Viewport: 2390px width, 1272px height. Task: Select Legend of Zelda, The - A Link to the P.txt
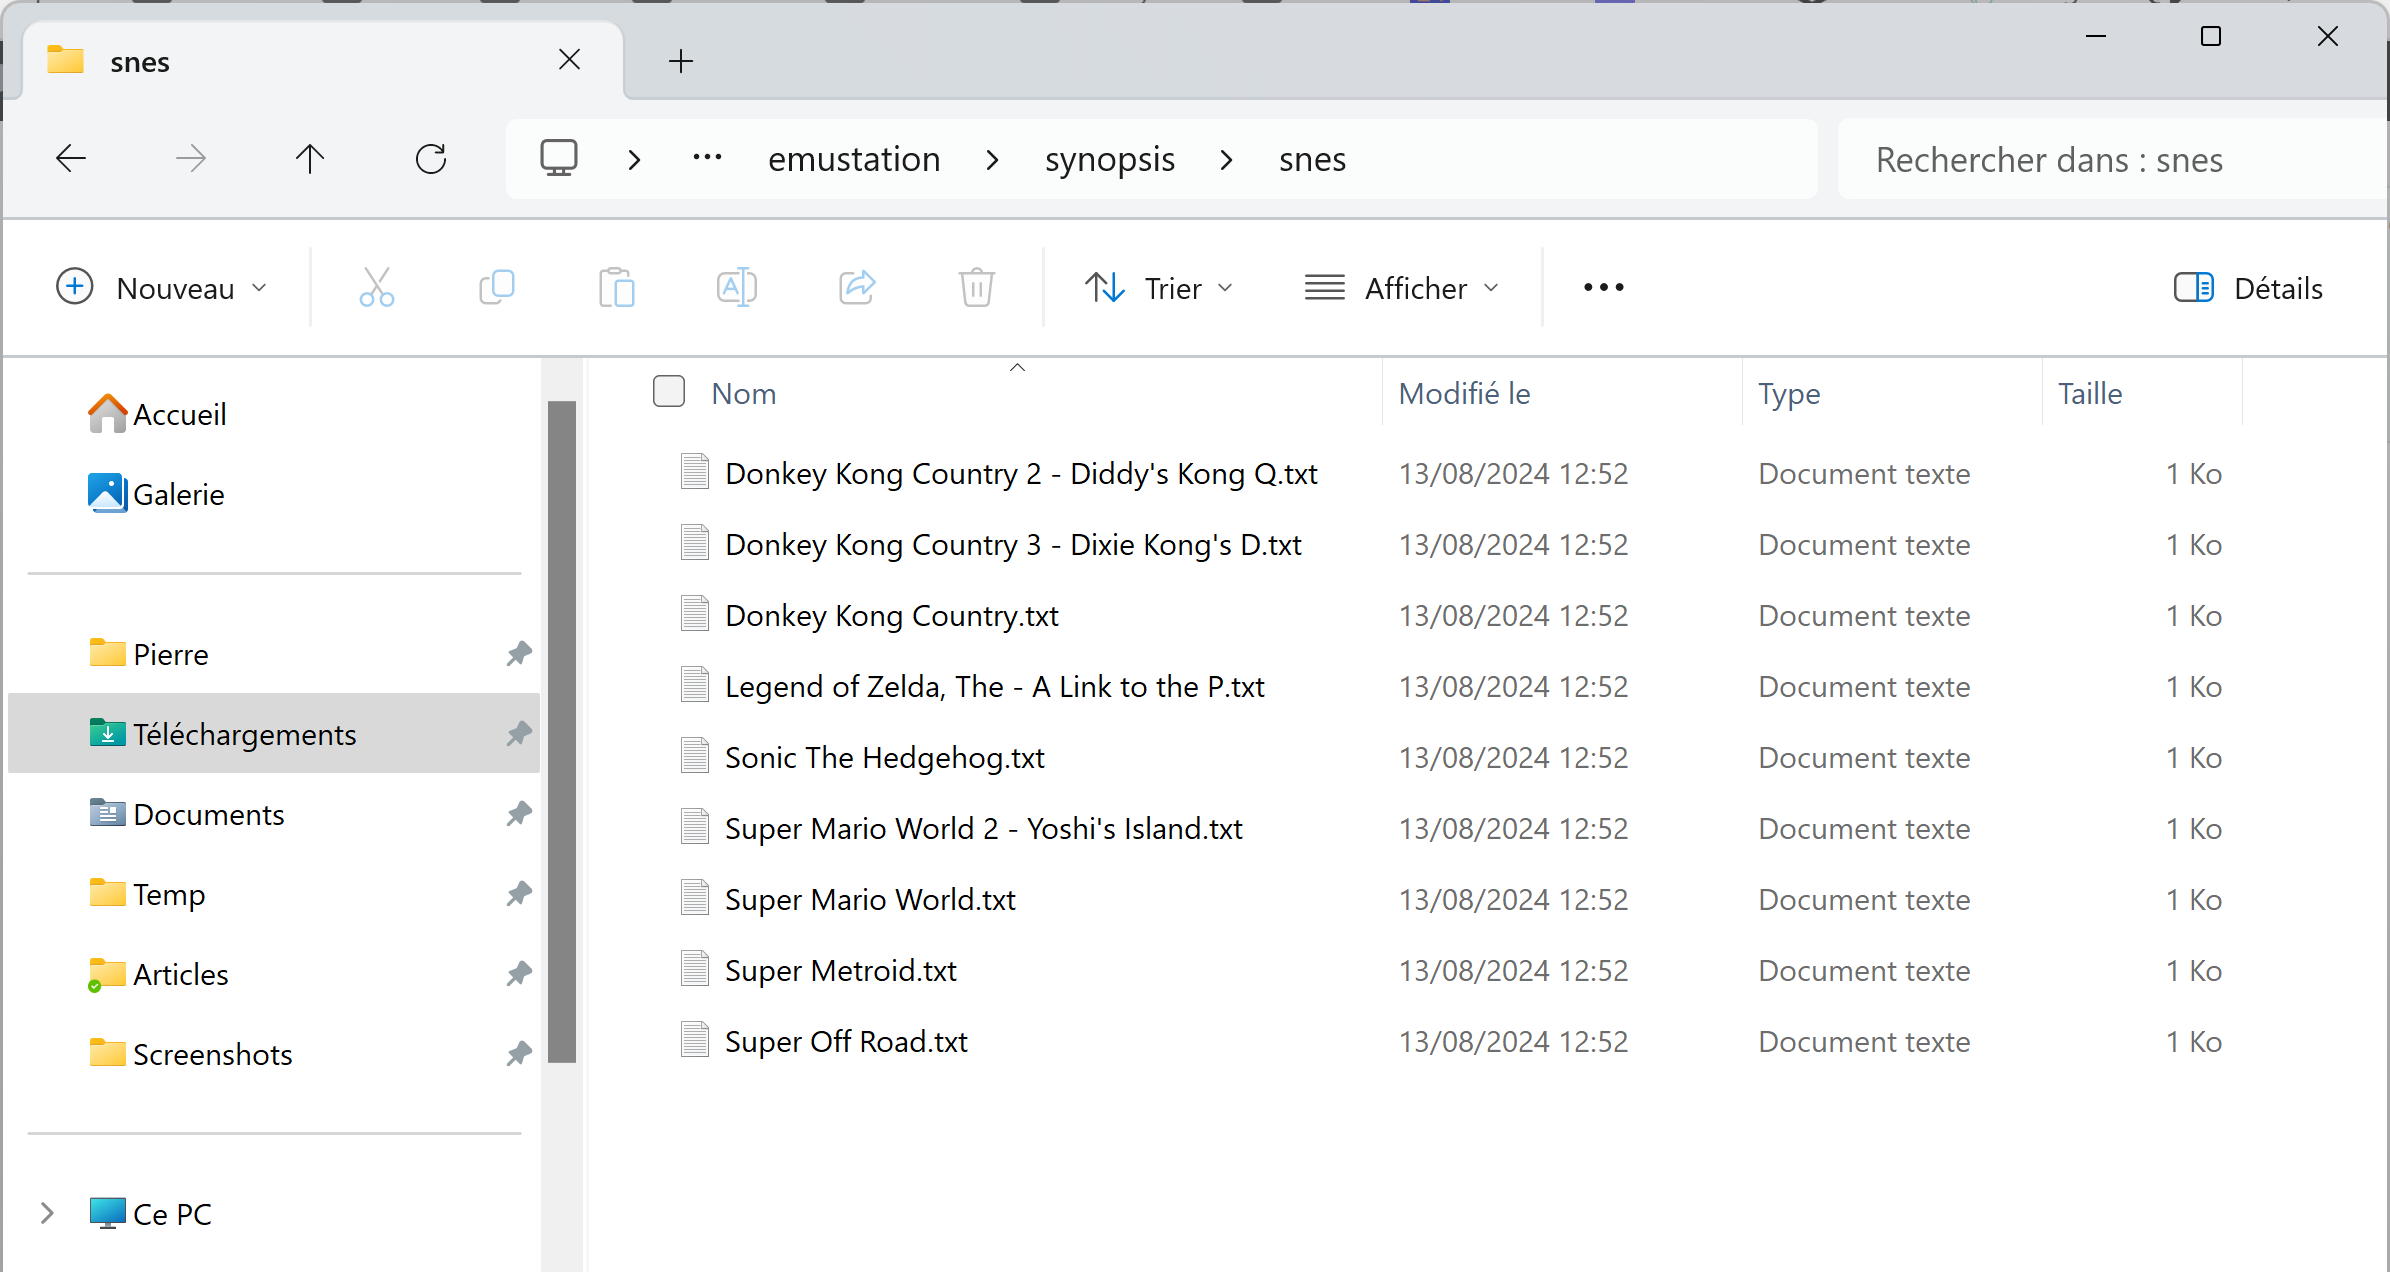[x=994, y=686]
